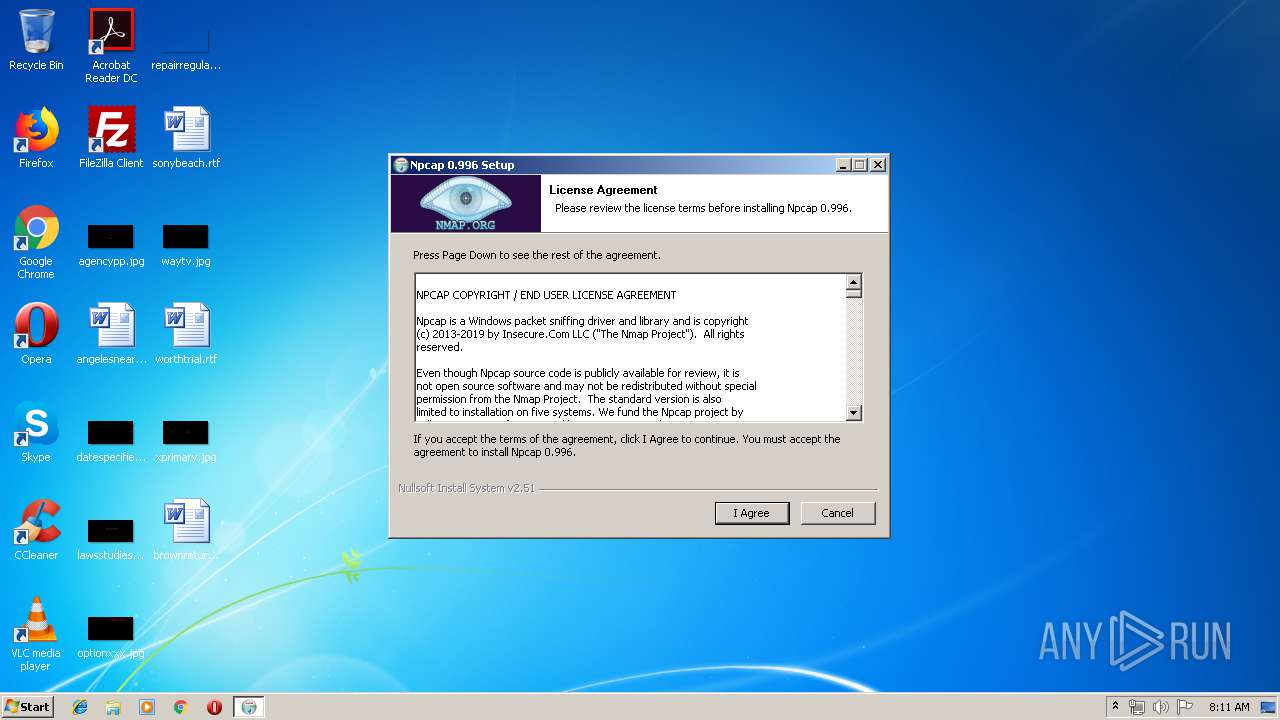Click the Npcap 0.996 Setup title bar icon

(401, 165)
